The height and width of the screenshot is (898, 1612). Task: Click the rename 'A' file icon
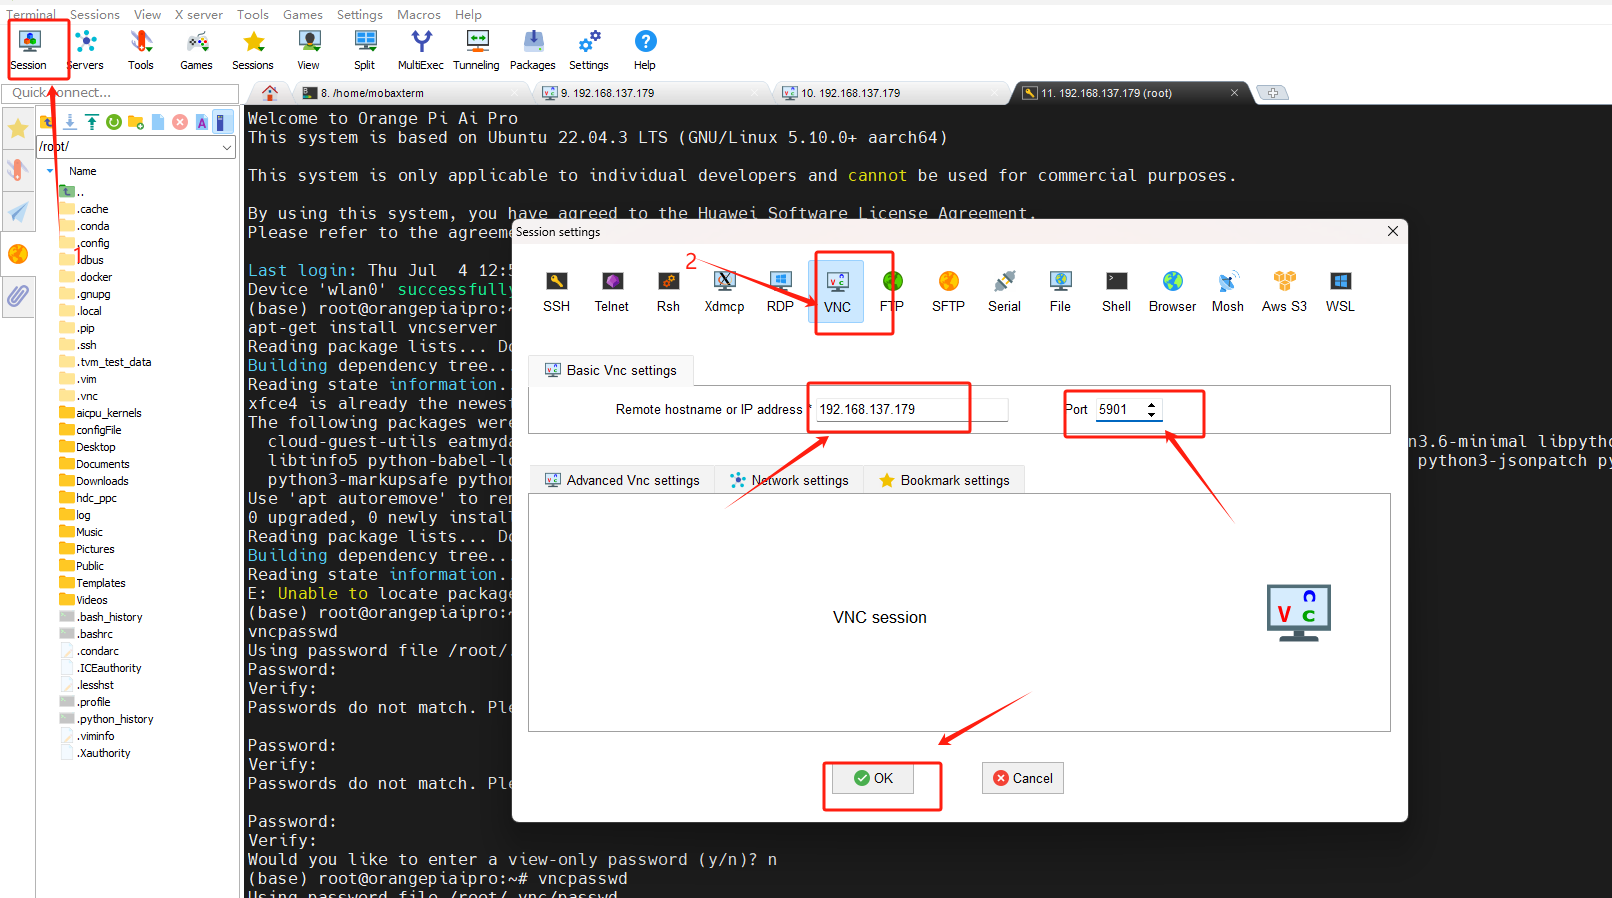point(202,122)
